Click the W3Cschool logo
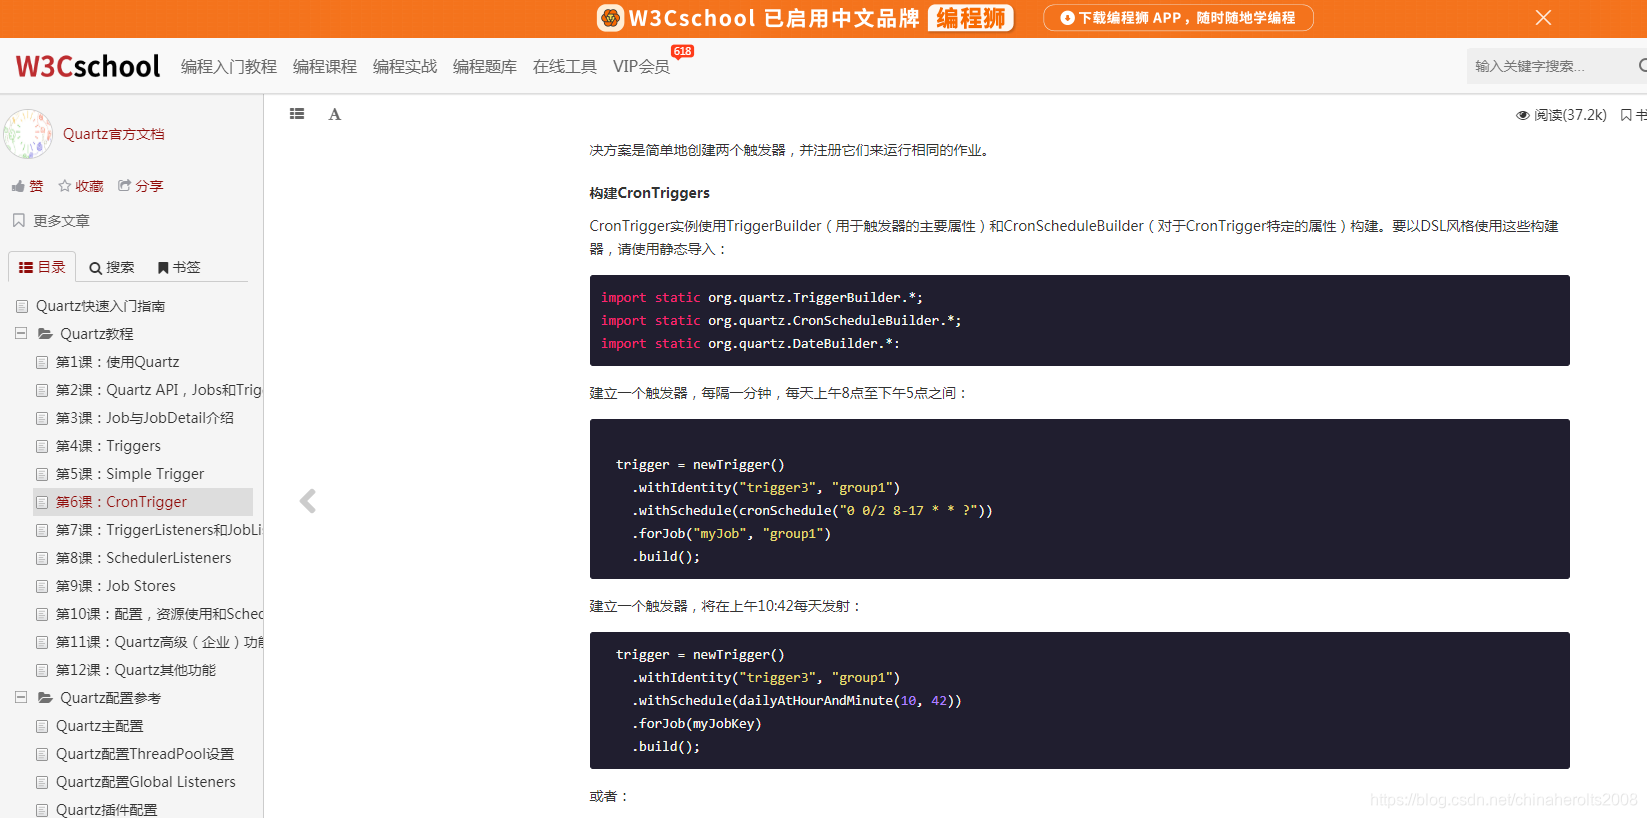The width and height of the screenshot is (1647, 818). point(88,66)
